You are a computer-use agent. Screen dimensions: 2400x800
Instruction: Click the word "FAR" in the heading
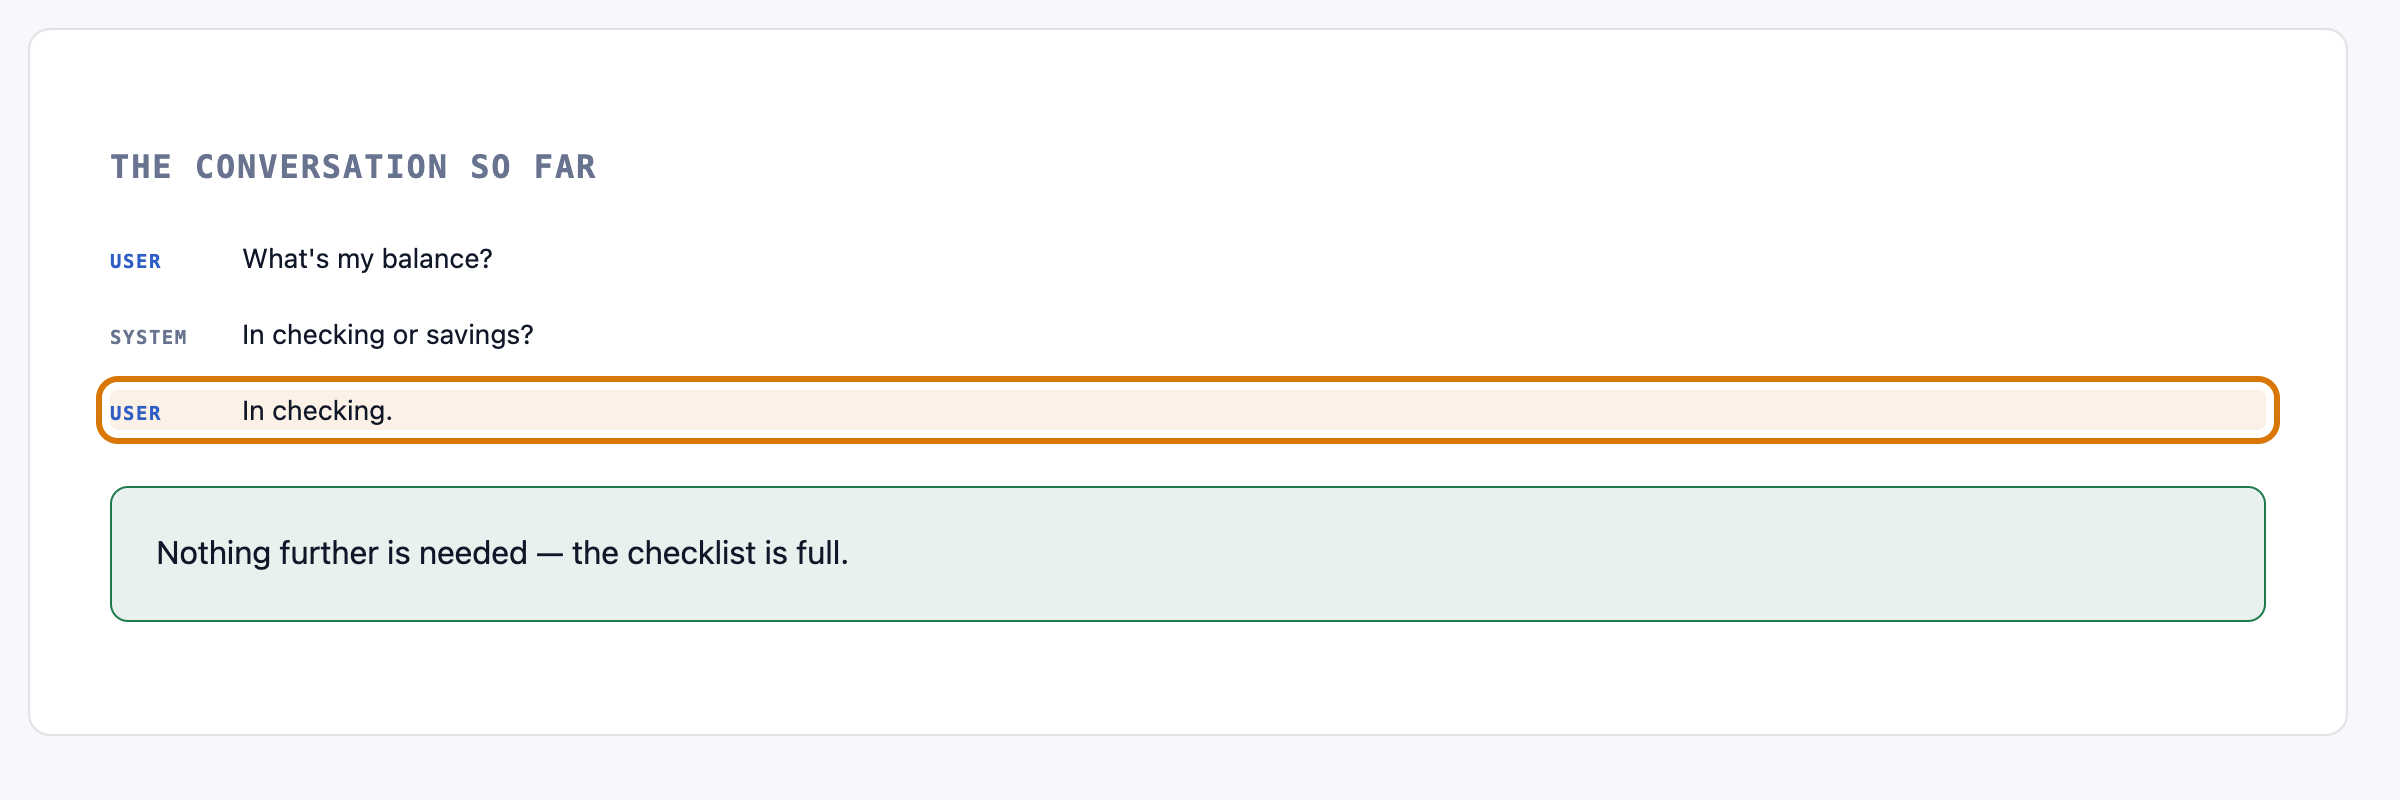click(x=565, y=167)
